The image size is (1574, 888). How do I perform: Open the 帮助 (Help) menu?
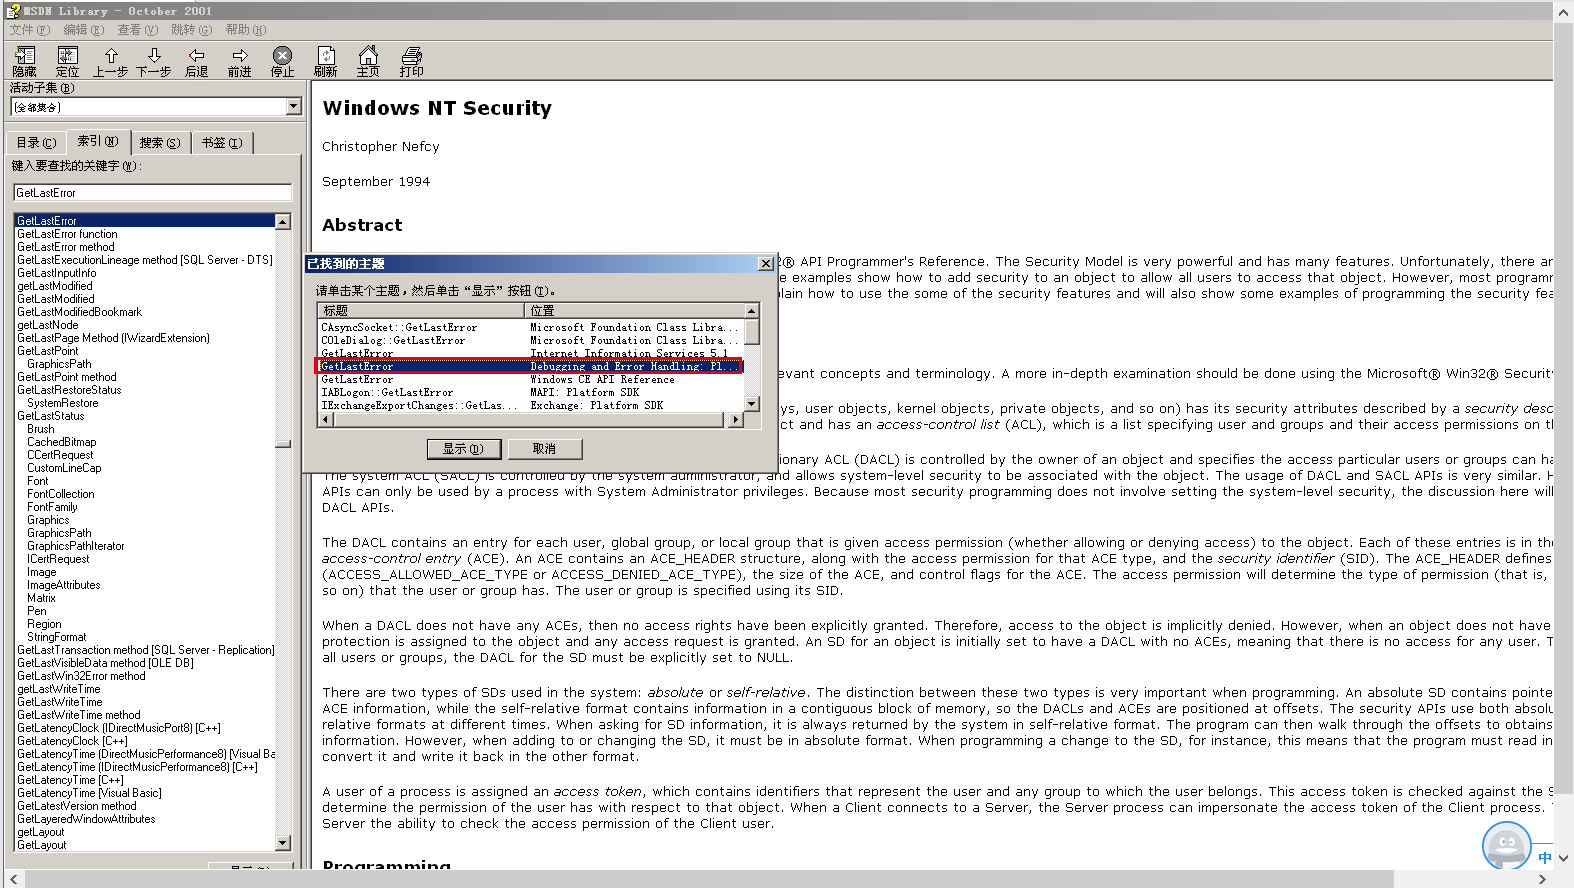pos(245,30)
